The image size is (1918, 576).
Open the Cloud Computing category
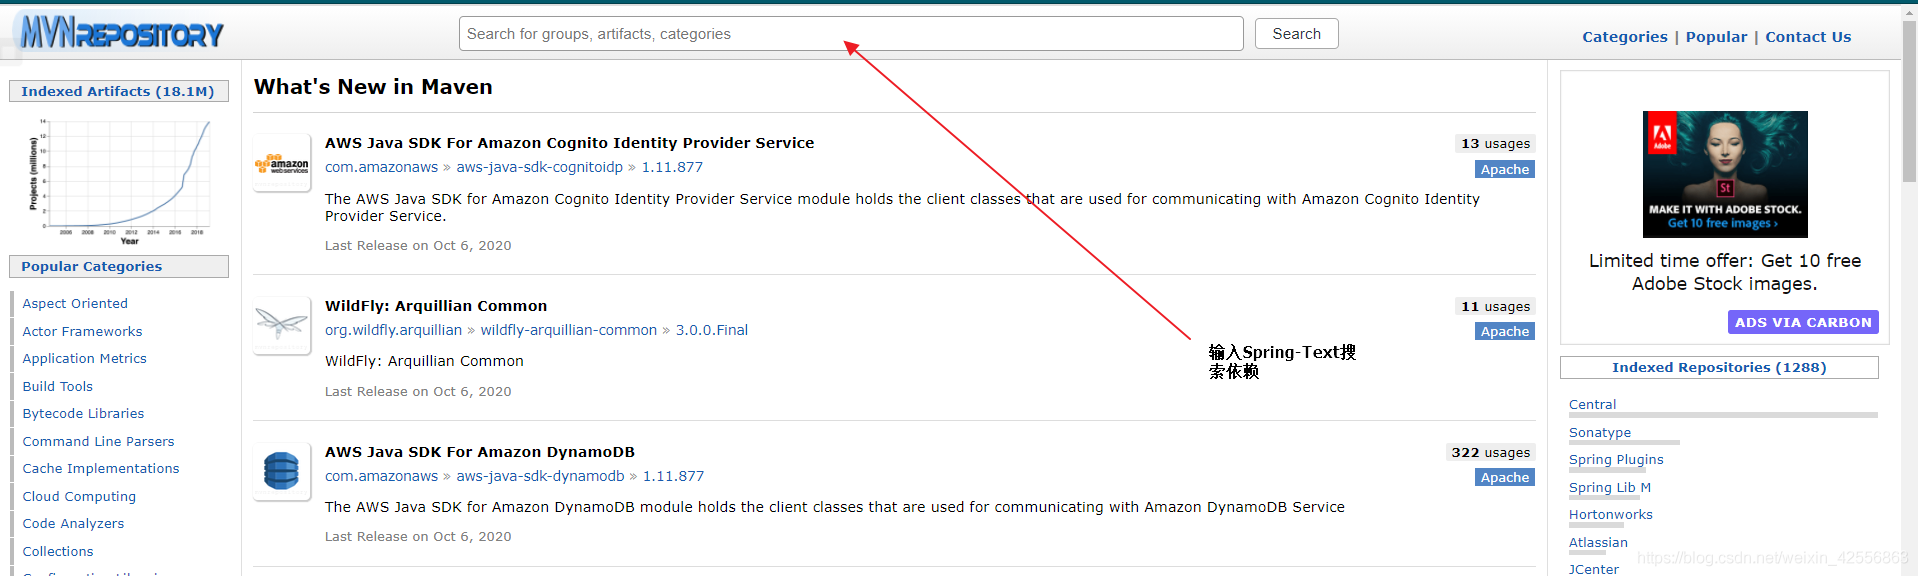coord(79,496)
